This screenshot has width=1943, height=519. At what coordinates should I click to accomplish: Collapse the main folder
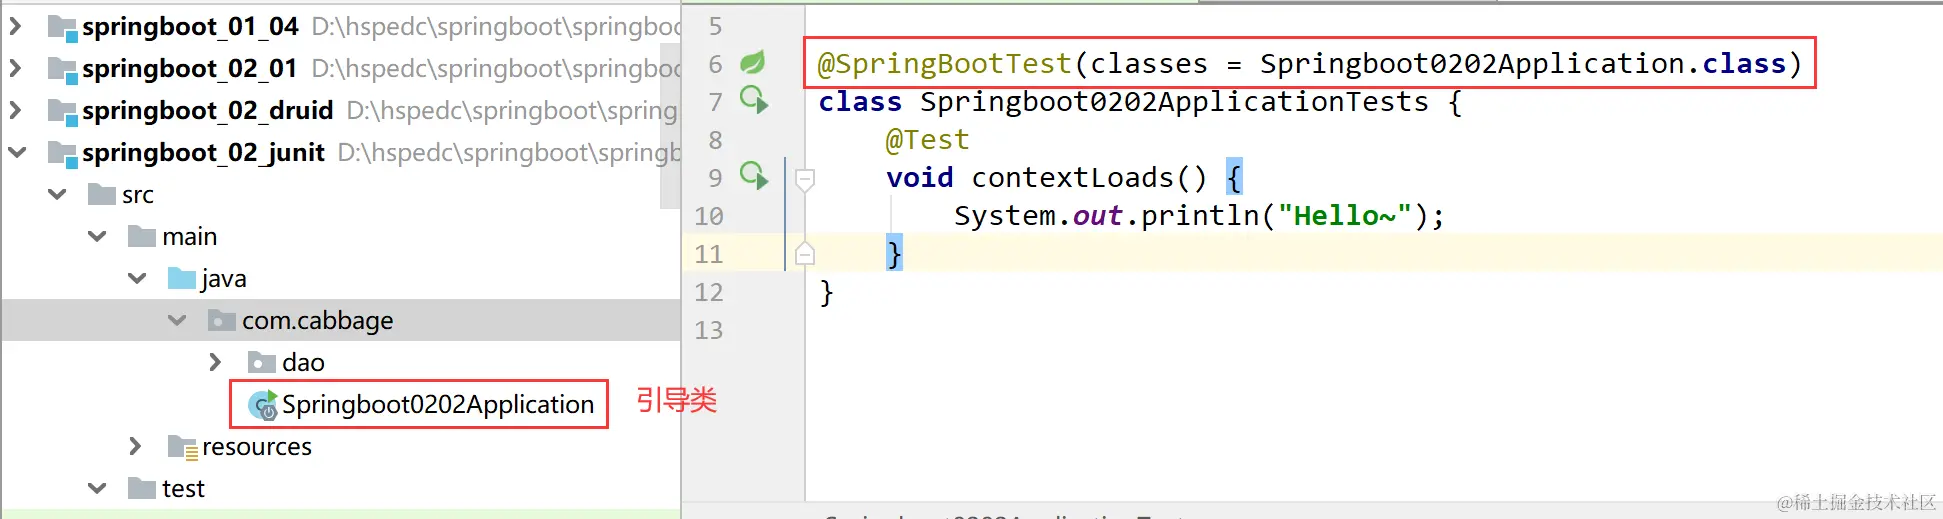[x=97, y=237]
